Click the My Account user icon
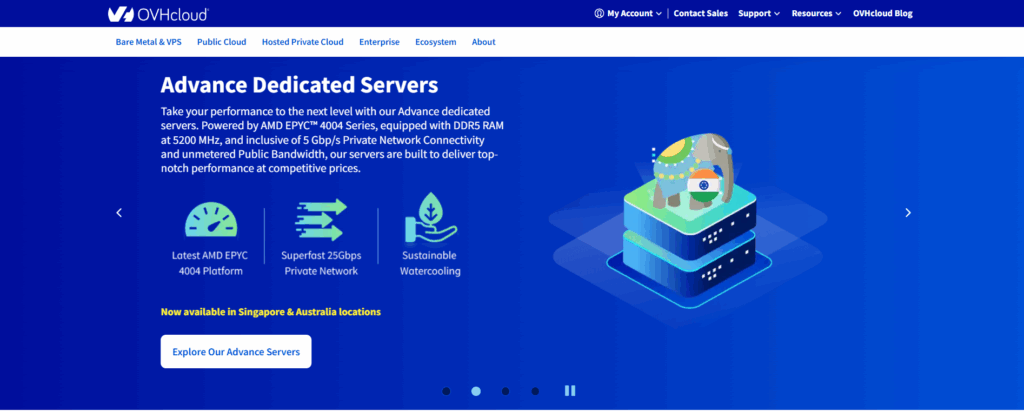This screenshot has width=1024, height=411. pos(599,13)
